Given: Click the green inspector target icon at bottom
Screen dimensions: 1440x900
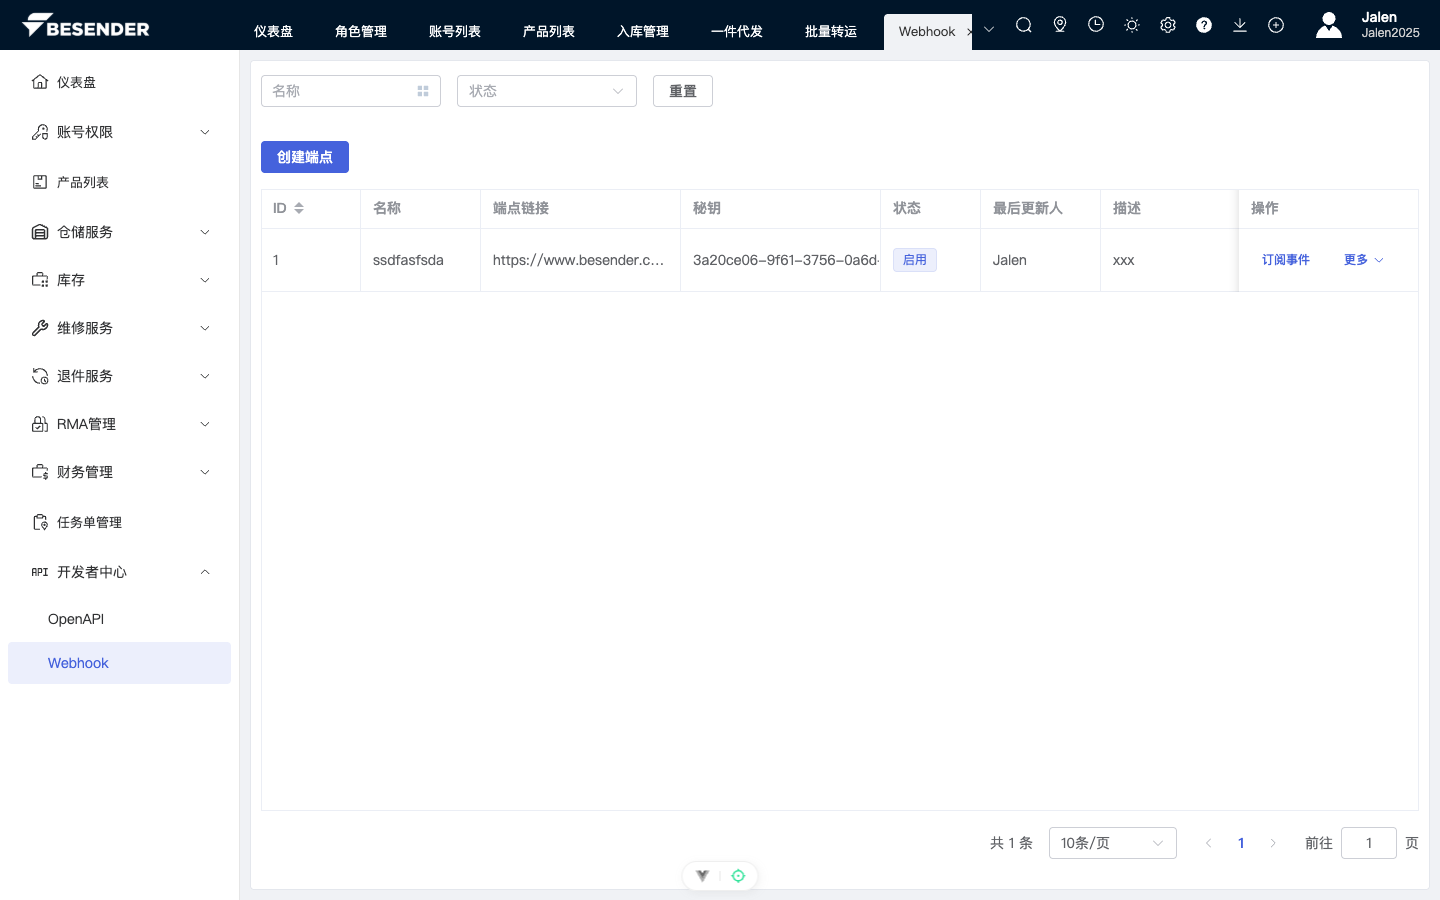Looking at the screenshot, I should pyautogui.click(x=738, y=876).
